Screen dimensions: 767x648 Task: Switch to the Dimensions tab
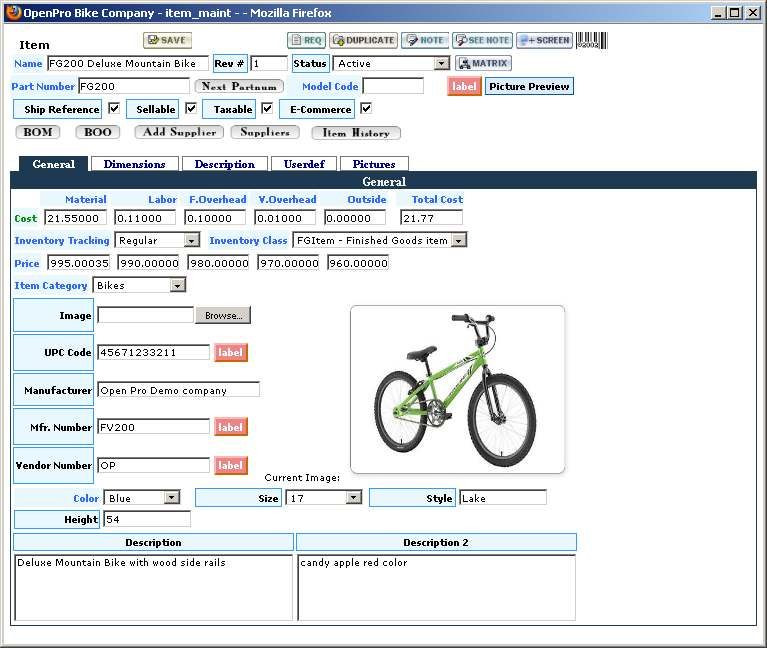(135, 164)
